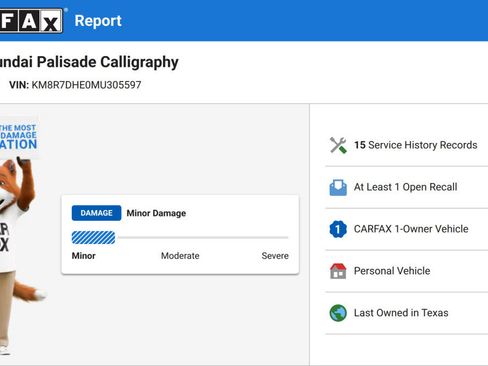View CARFAX 1-Owner Vehicle info

411,229
